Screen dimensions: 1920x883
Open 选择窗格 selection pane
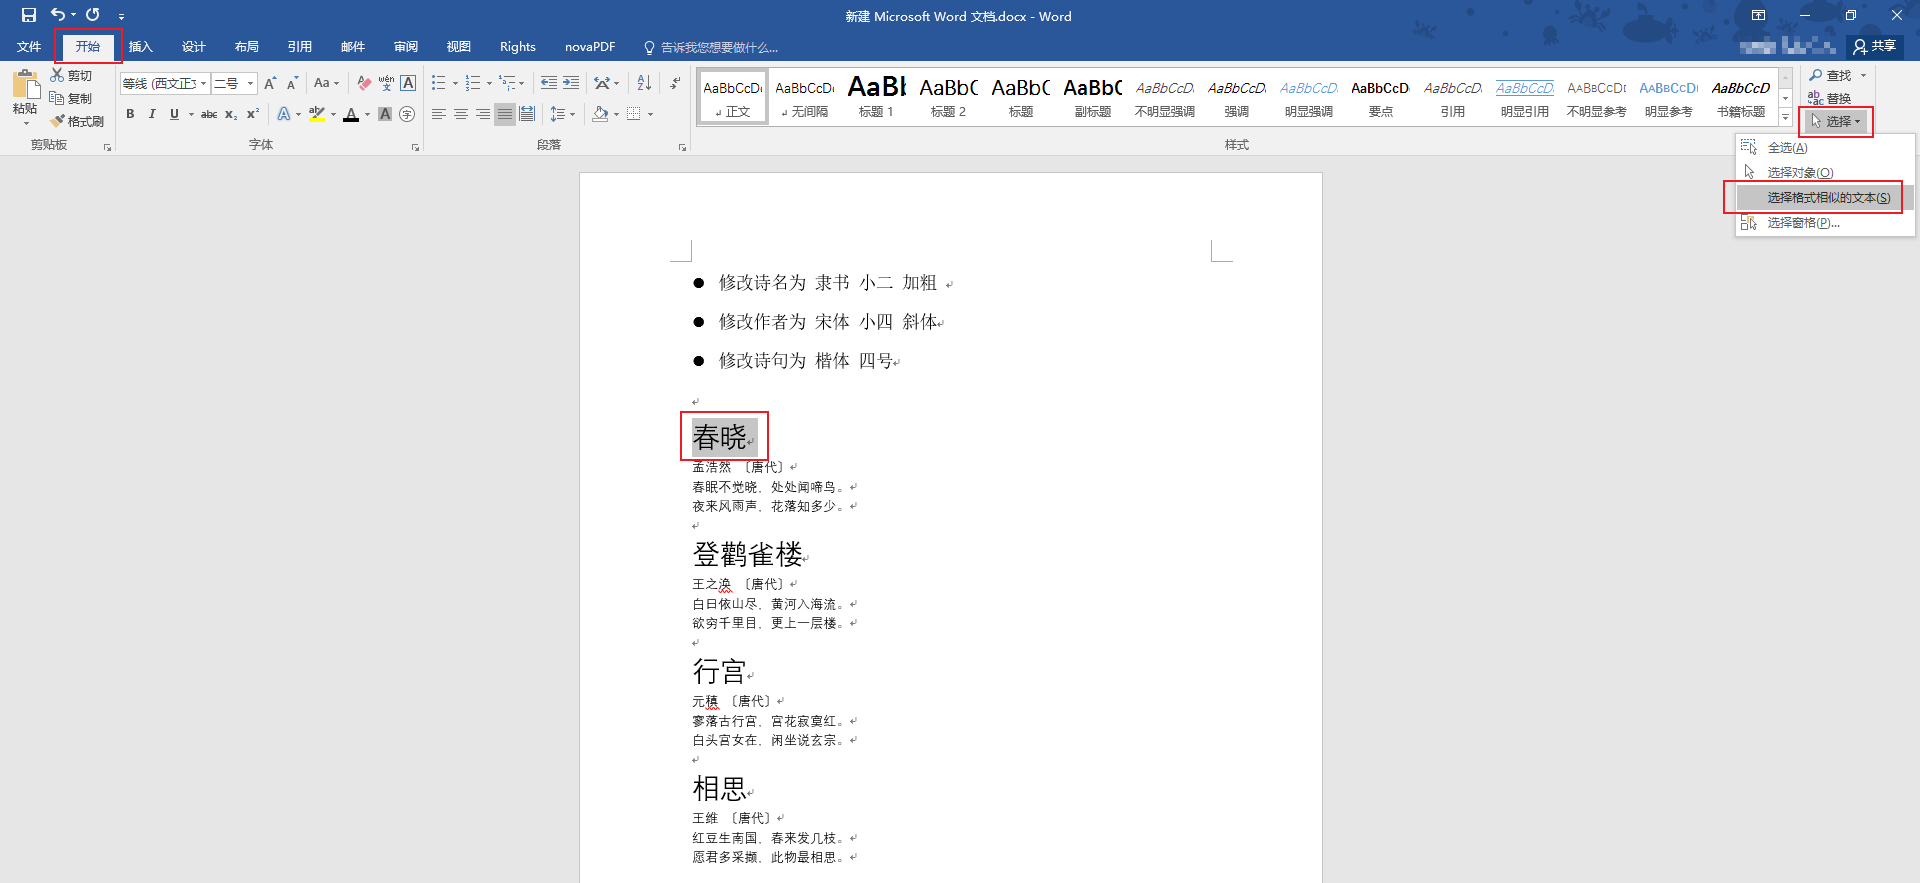click(1825, 222)
